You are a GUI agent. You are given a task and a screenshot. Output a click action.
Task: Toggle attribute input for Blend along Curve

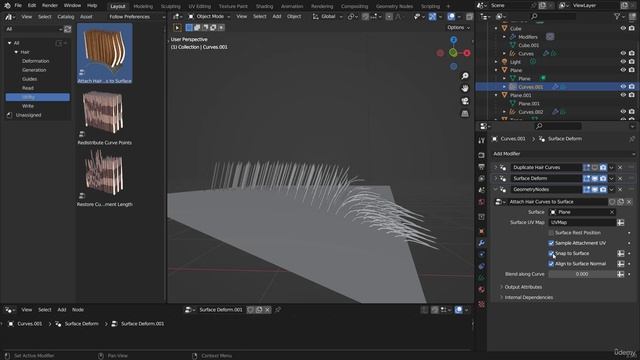click(x=620, y=274)
